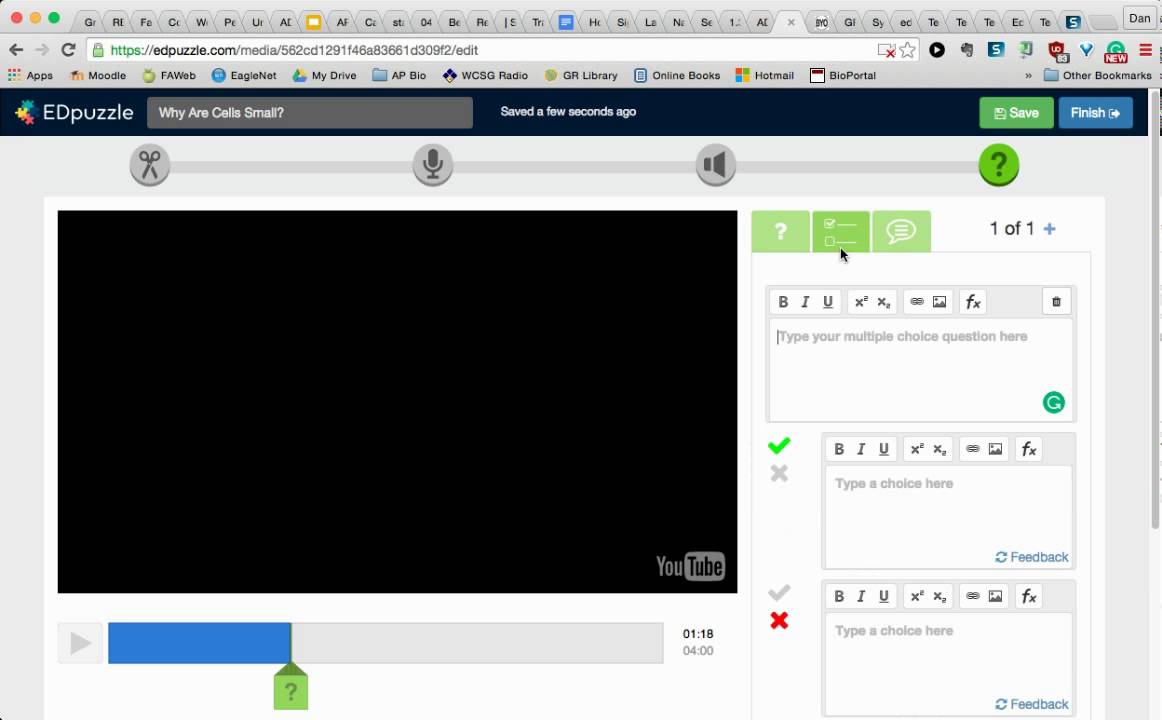Open the microphone audio track step
Image resolution: width=1162 pixels, height=720 pixels.
click(x=433, y=164)
